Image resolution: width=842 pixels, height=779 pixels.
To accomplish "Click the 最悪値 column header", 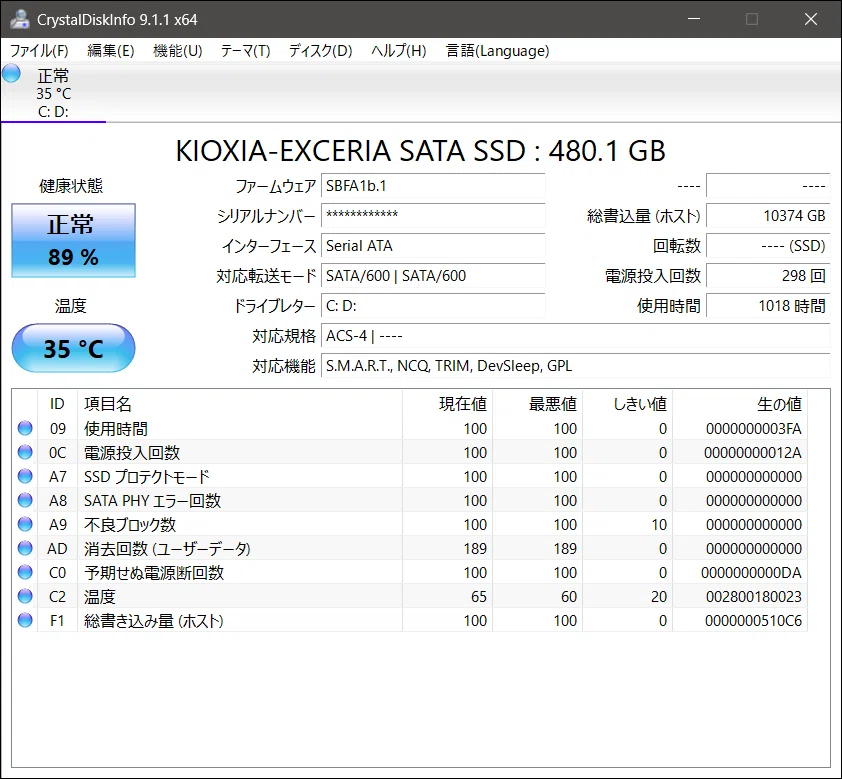I will pos(538,404).
